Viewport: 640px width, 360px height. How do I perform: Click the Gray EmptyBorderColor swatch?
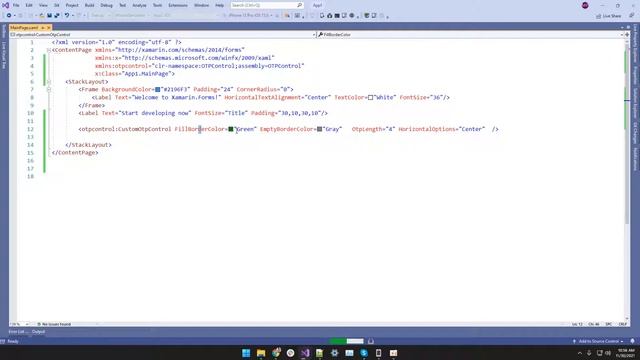click(320, 129)
